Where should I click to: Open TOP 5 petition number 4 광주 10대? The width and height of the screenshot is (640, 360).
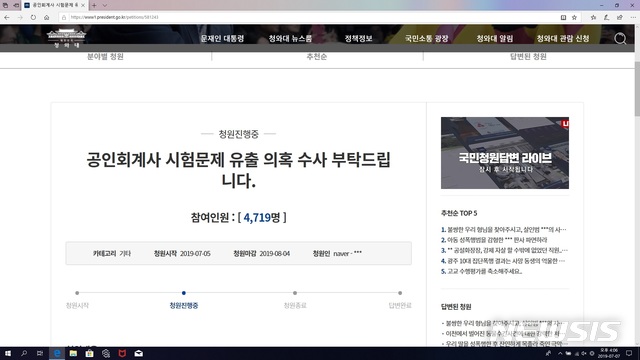click(503, 261)
